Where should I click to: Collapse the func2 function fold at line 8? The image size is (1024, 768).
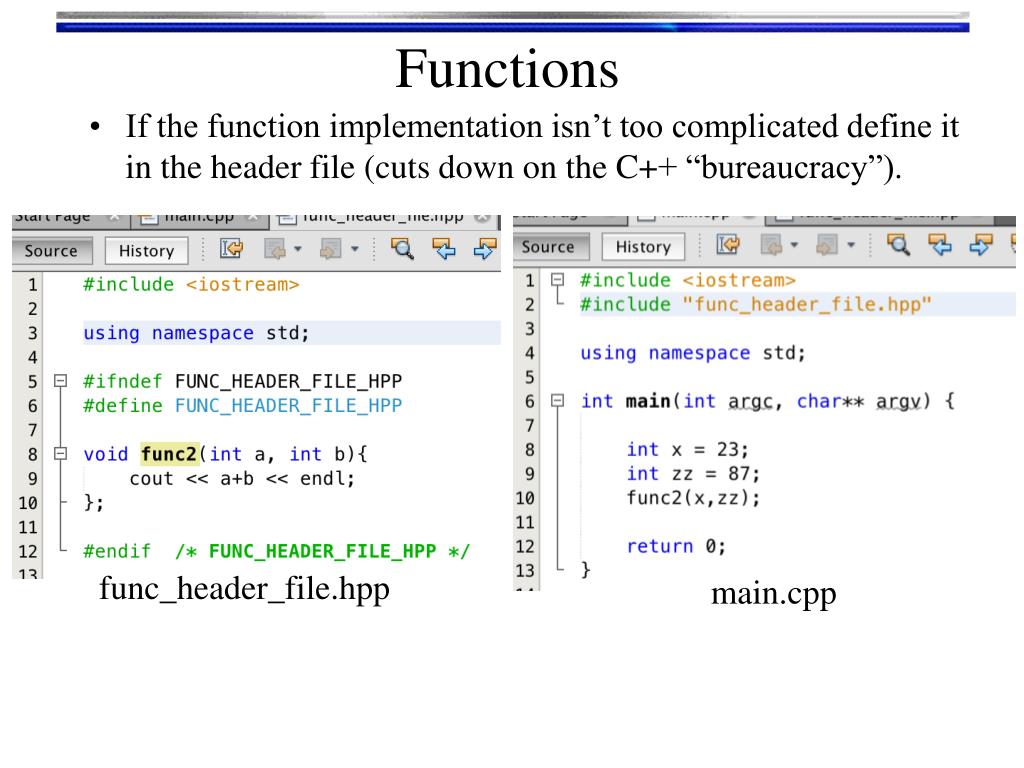60,453
